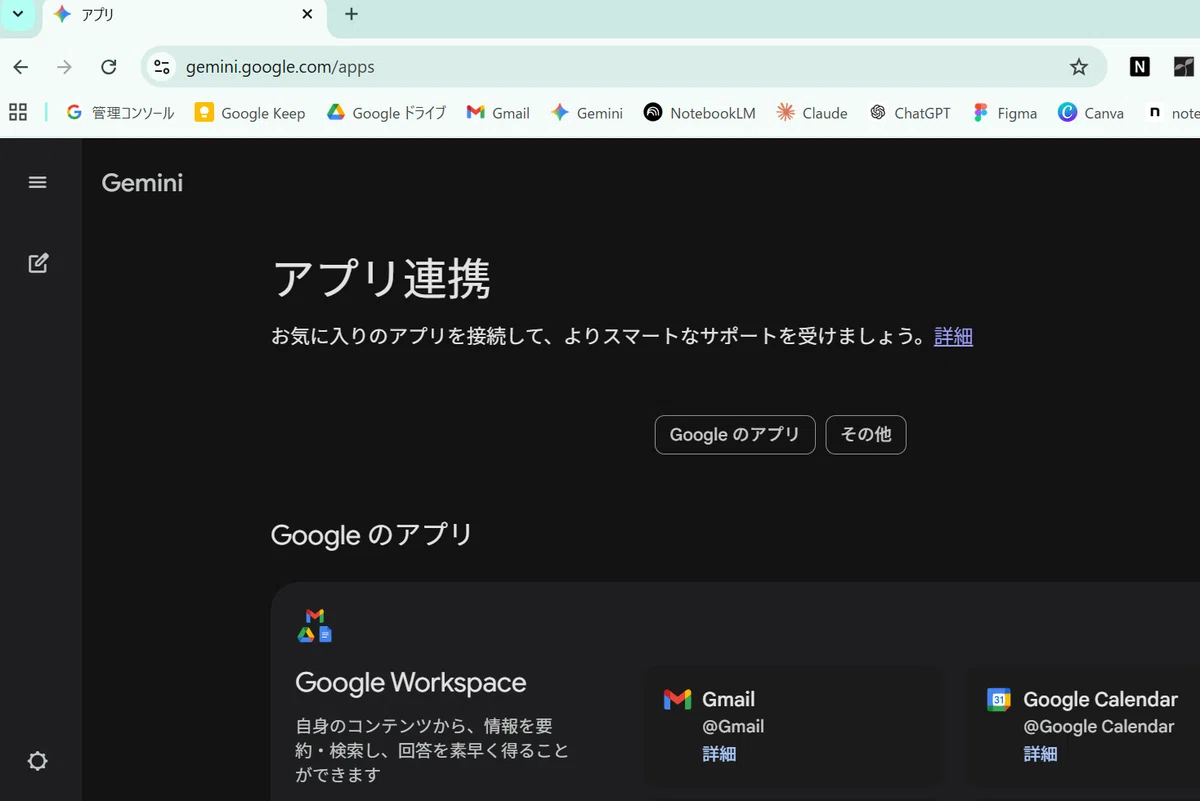This screenshot has width=1200, height=801.
Task: Open the Claude bookmark
Action: [x=812, y=113]
